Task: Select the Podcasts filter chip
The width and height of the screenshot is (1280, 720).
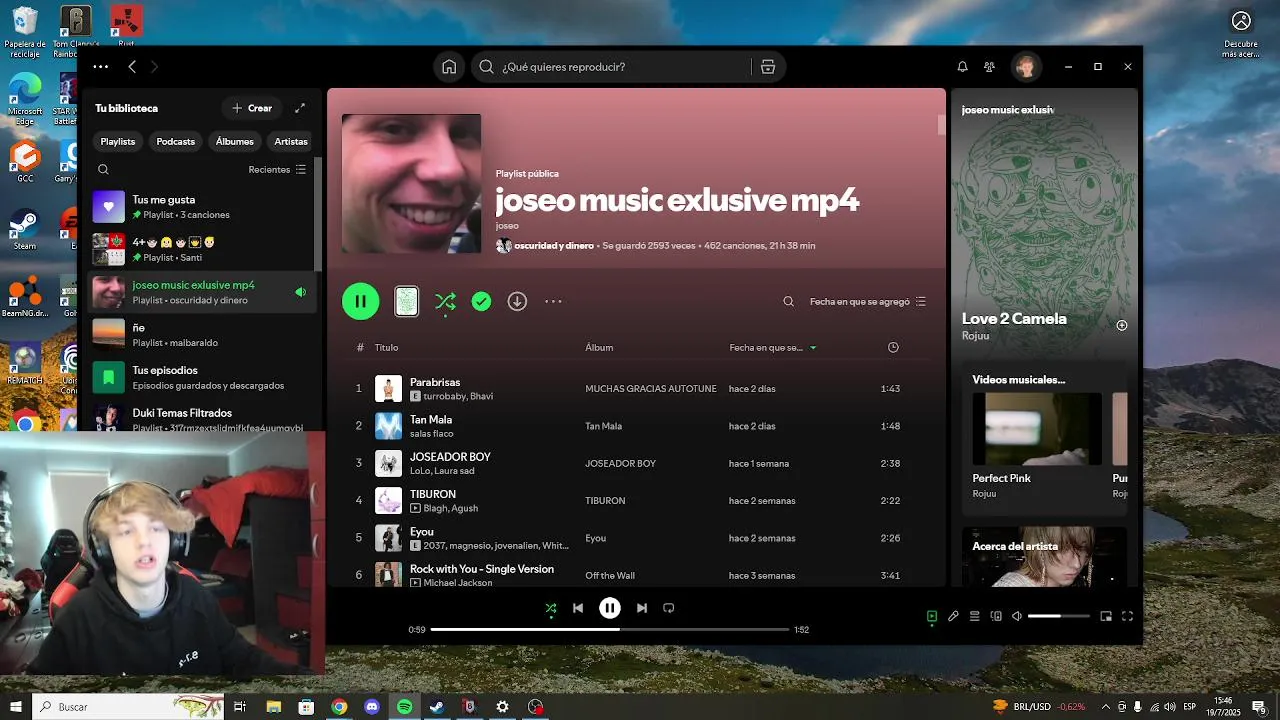Action: [175, 142]
